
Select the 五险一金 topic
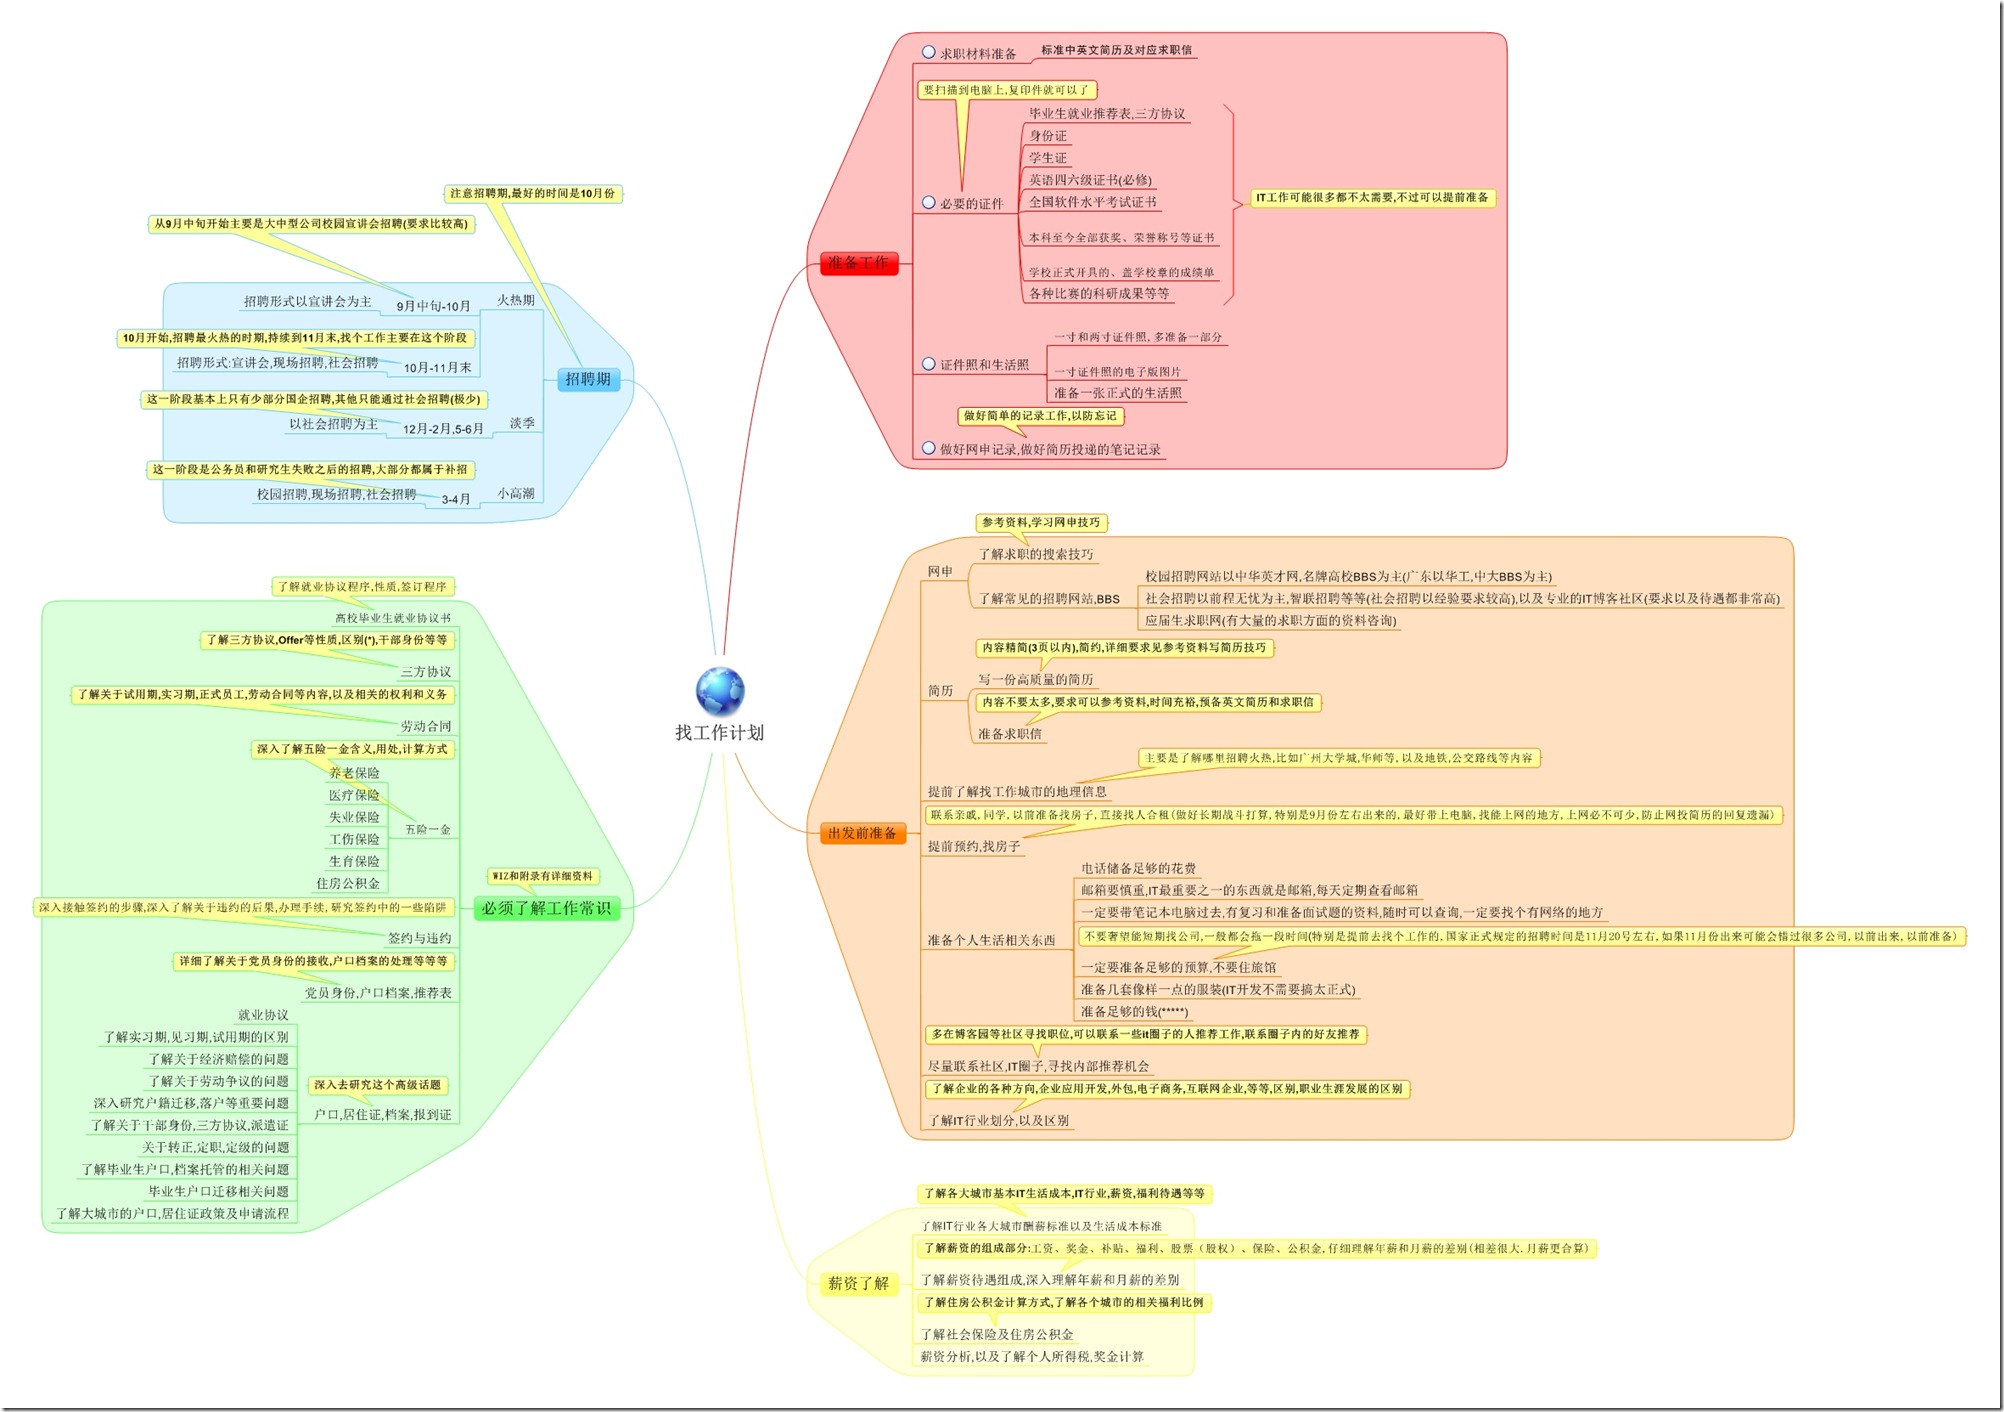pos(428,830)
